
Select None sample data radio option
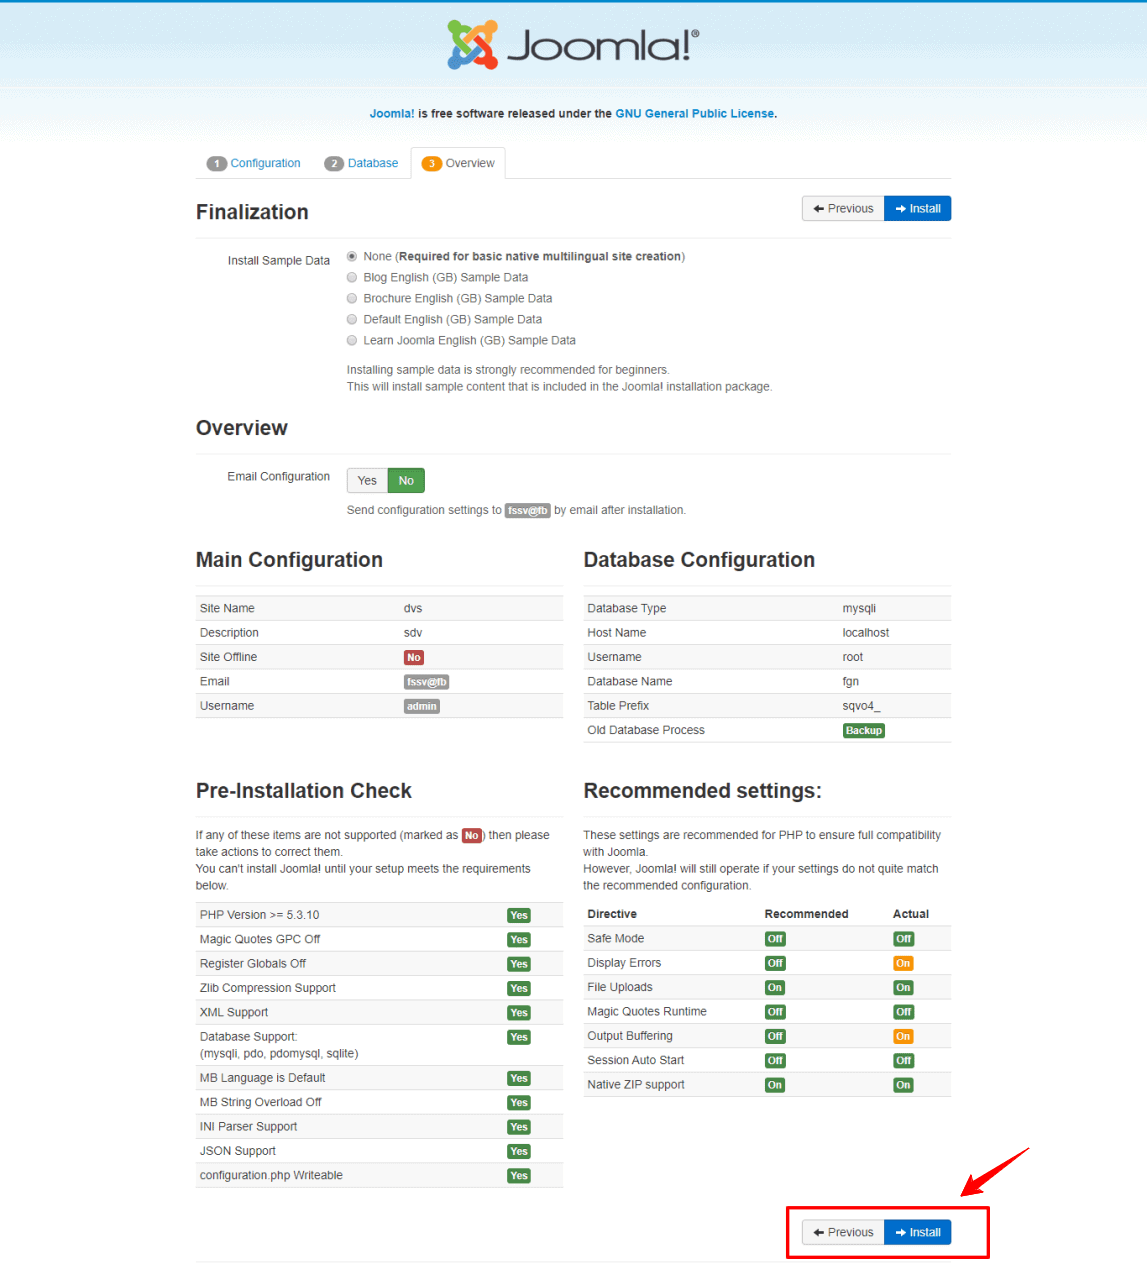coord(352,257)
